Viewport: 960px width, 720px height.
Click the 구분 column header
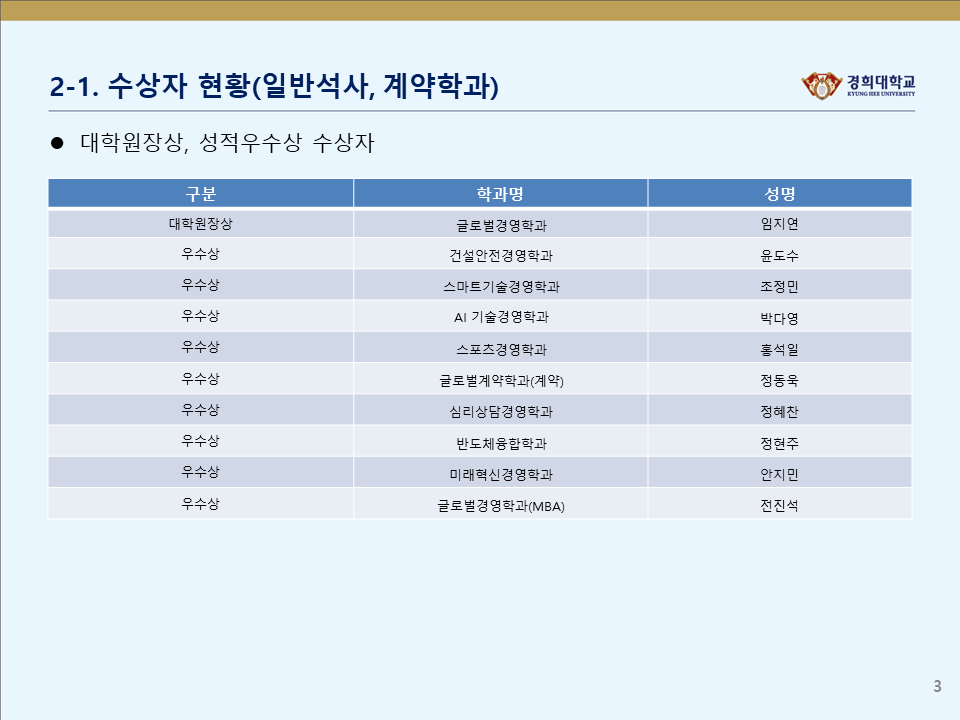point(200,194)
